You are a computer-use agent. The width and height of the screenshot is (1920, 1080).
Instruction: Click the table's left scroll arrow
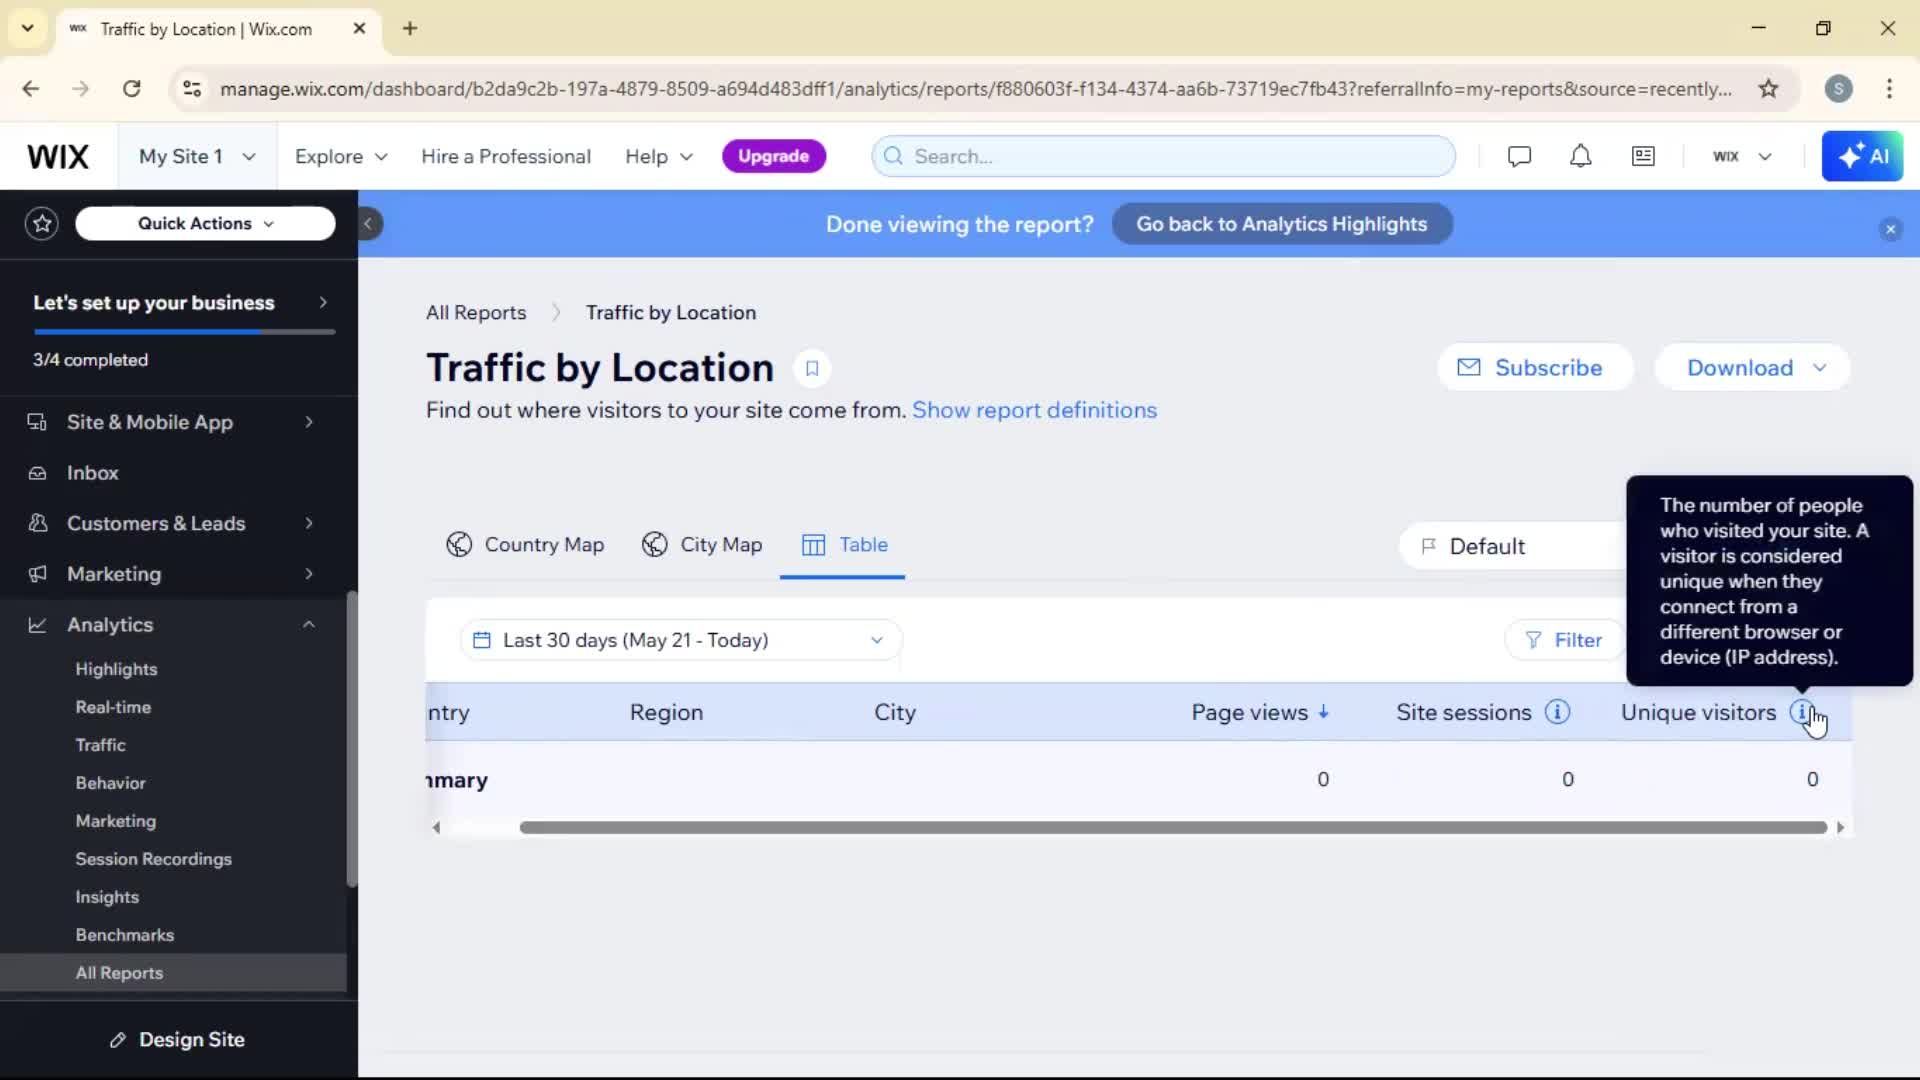pyautogui.click(x=436, y=827)
